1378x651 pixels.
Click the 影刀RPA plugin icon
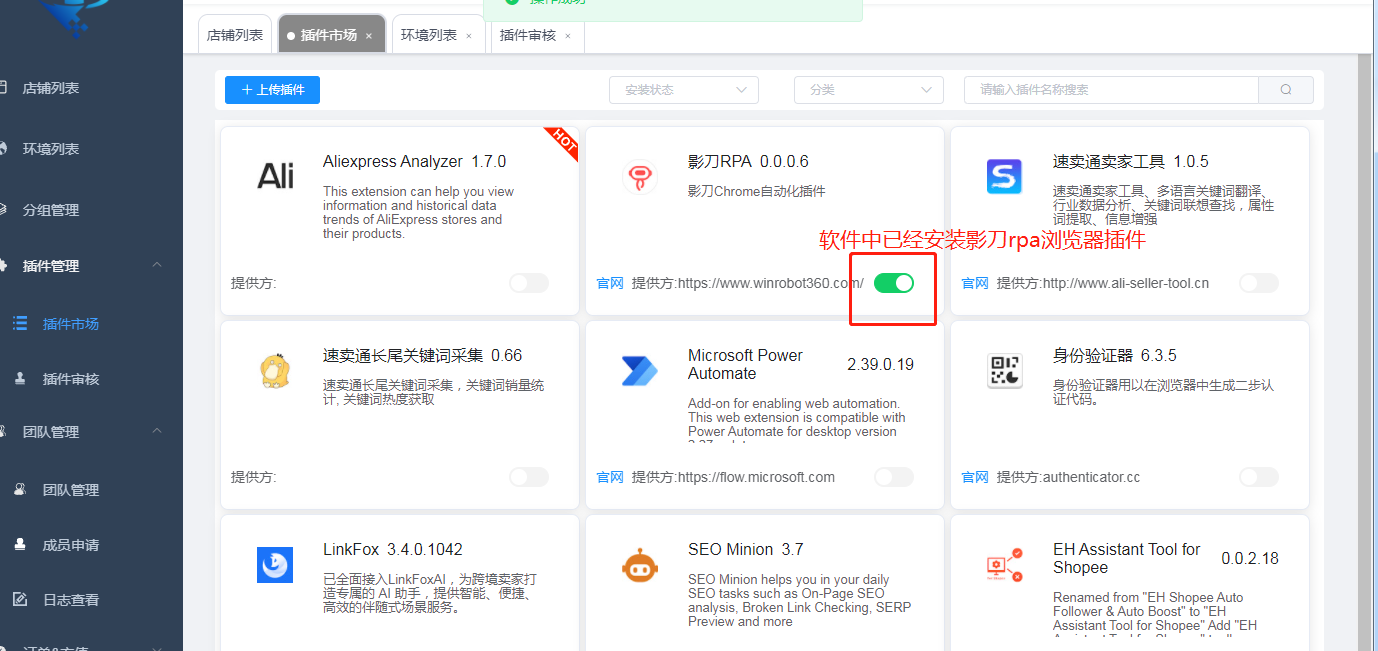pyautogui.click(x=640, y=177)
